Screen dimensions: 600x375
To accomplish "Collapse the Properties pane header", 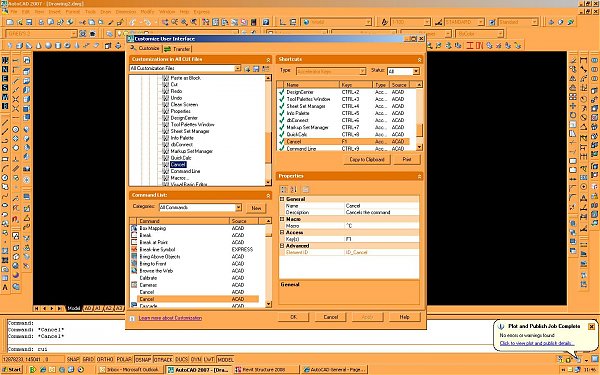I will (419, 176).
